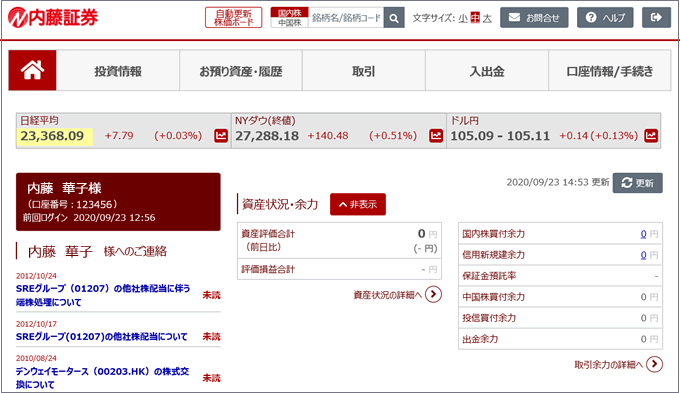Screen dimensions: 680x393
Task: Open the 入出金 menu
Action: point(487,71)
